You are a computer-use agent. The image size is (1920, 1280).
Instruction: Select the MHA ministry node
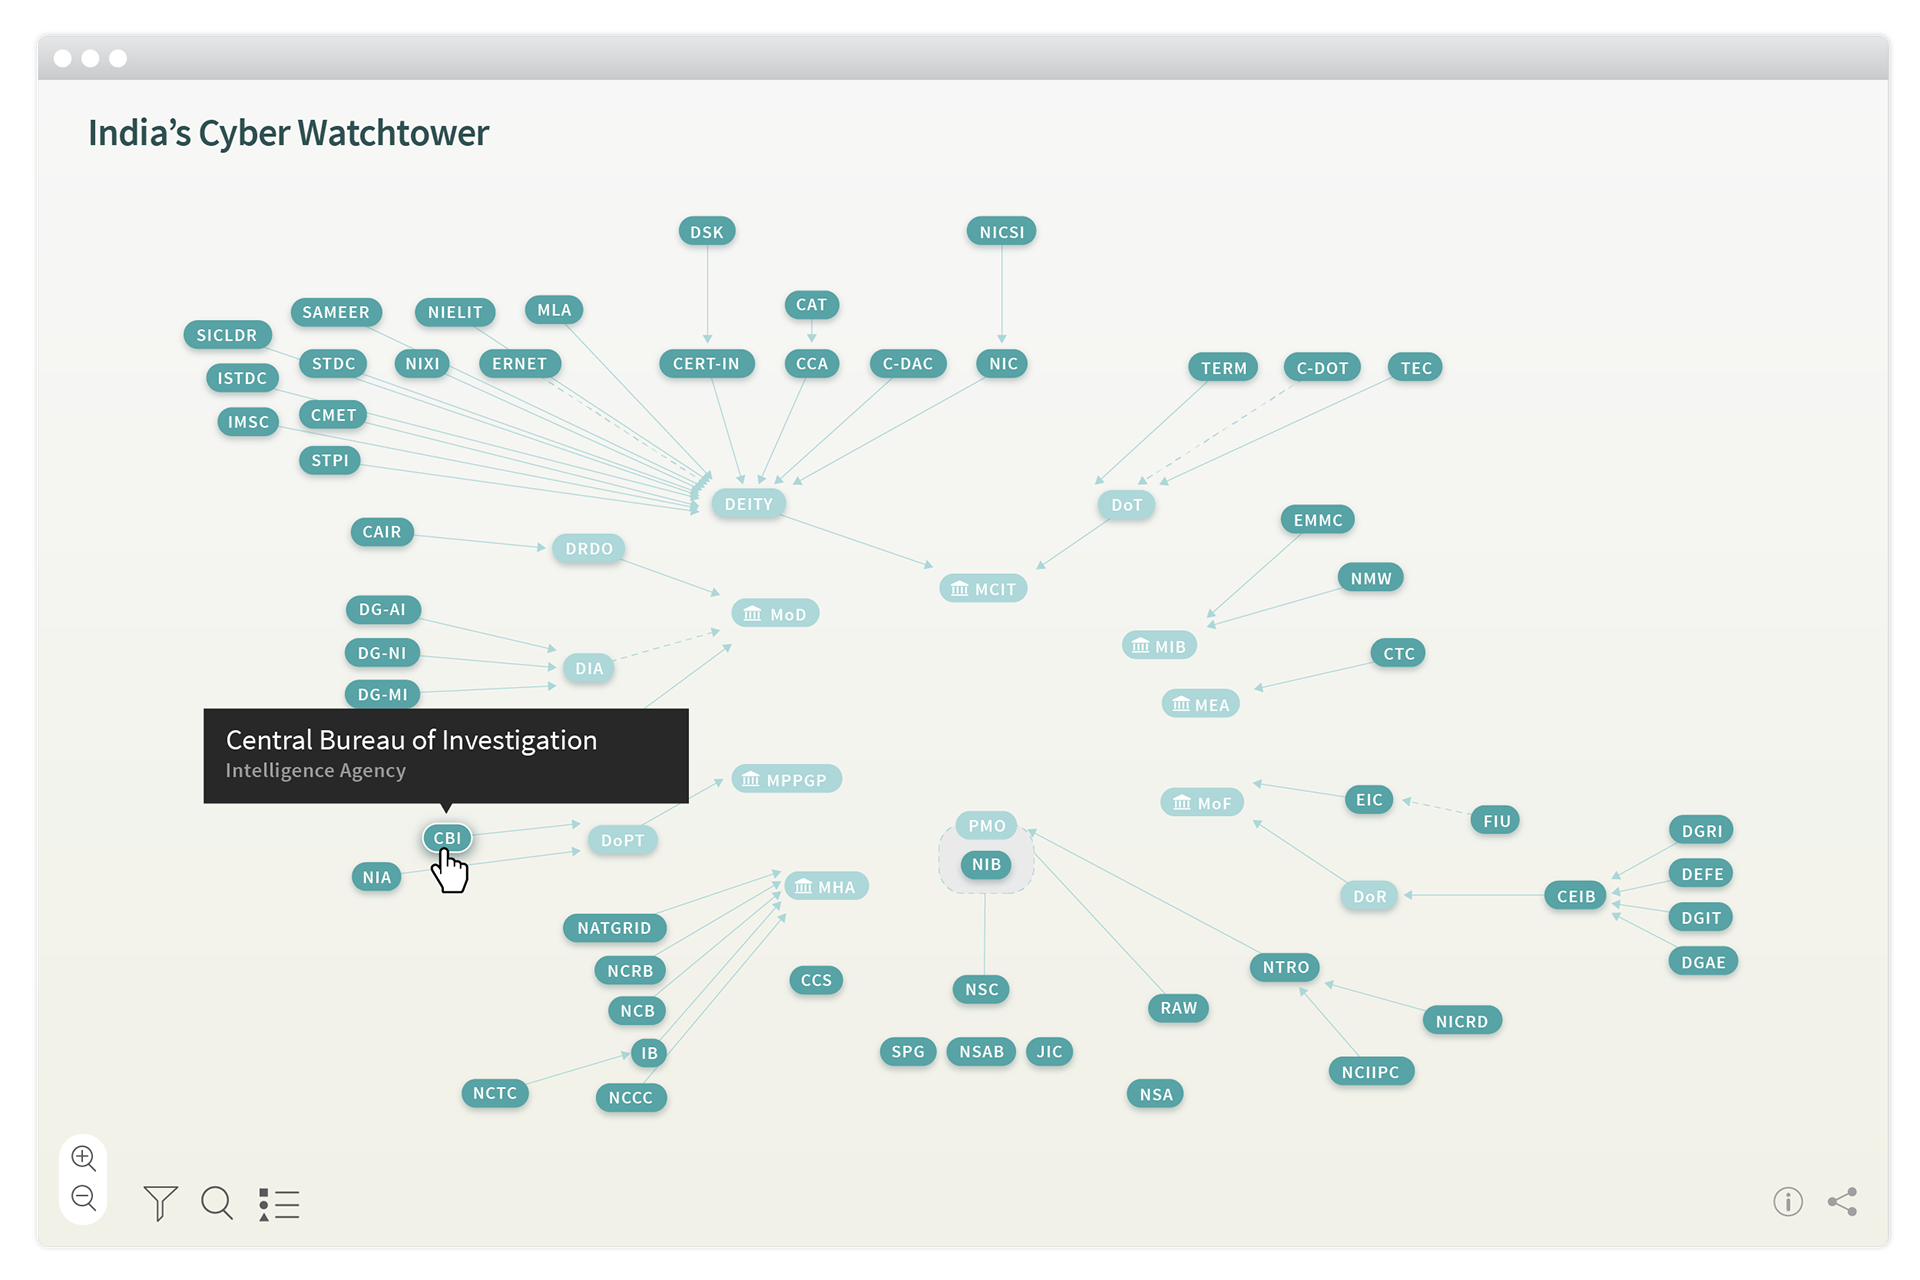826,886
